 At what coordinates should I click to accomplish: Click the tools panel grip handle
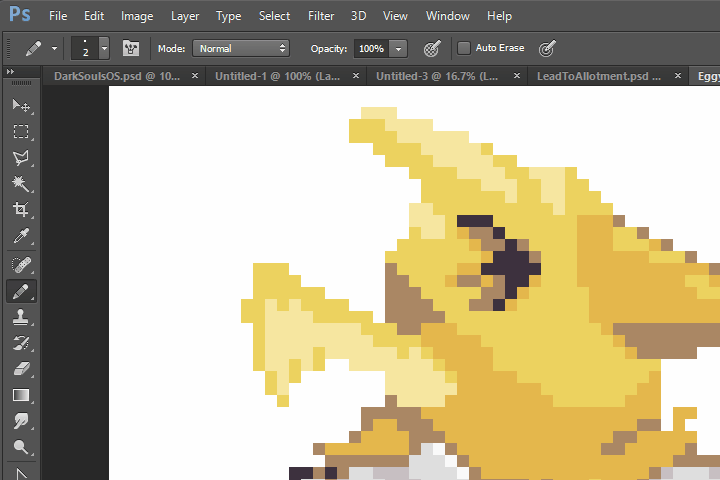point(21,83)
